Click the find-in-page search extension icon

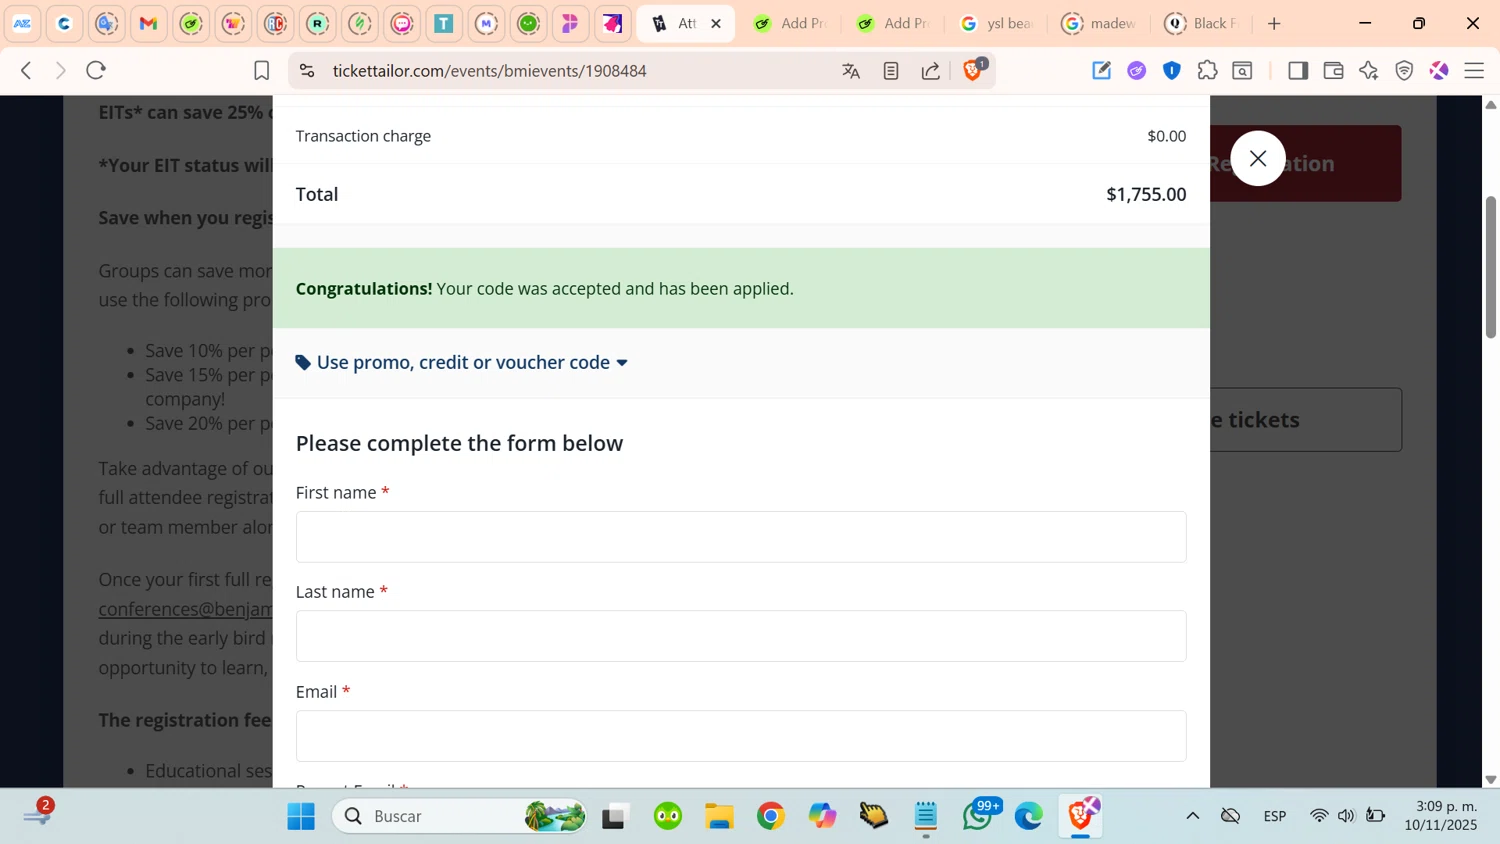coord(1243,71)
